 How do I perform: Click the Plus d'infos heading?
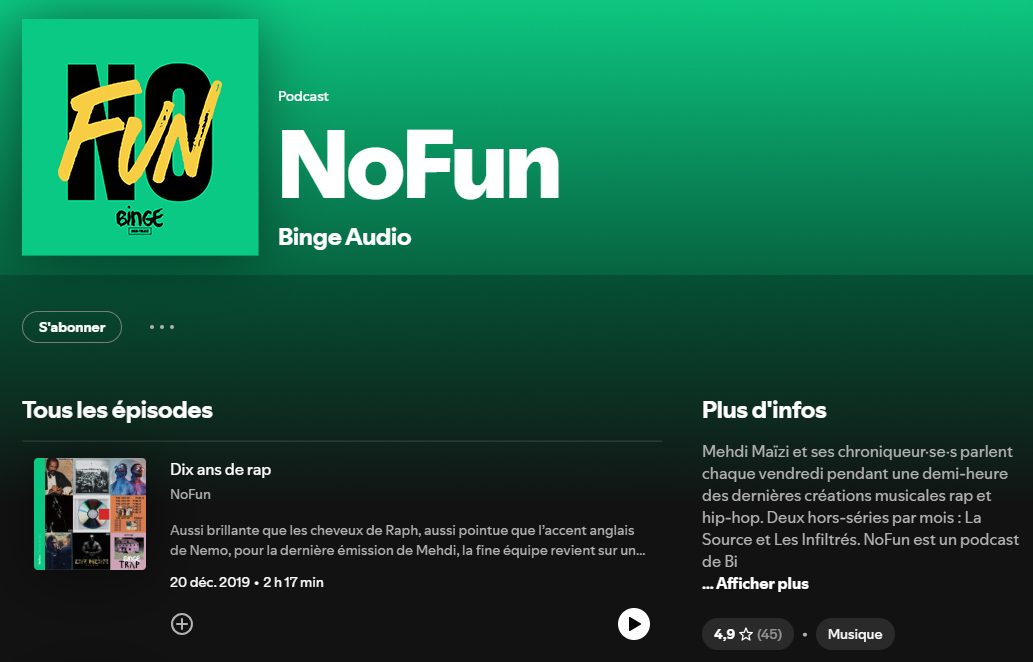[x=764, y=410]
